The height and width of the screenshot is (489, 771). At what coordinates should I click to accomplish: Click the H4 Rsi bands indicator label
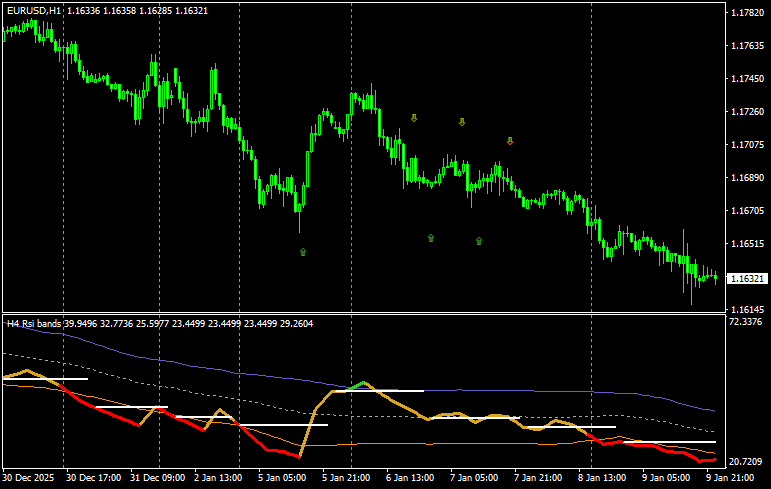pyautogui.click(x=34, y=323)
